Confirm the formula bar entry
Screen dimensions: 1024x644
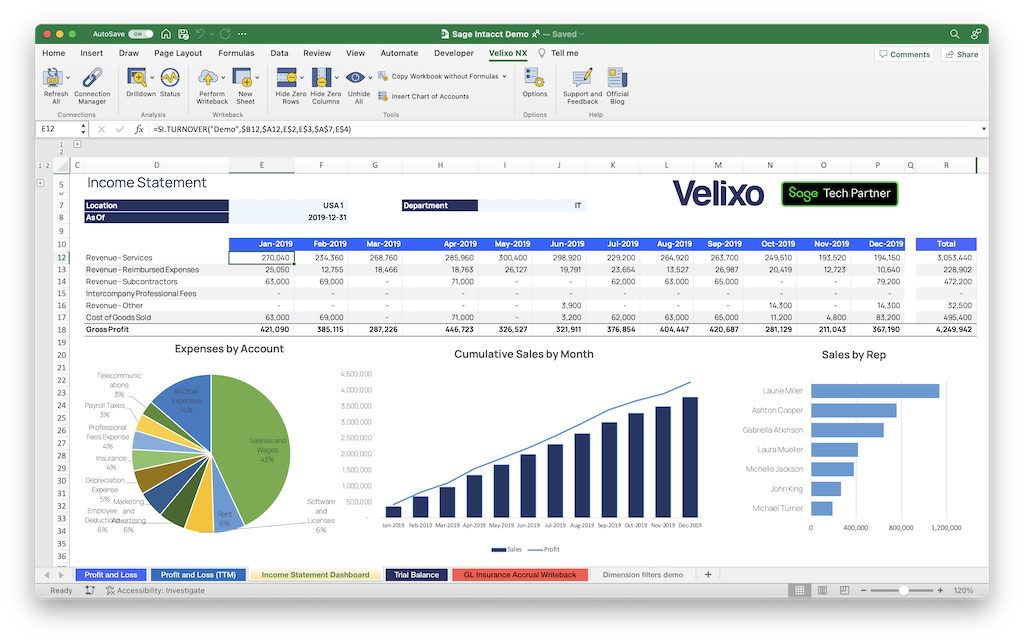coord(120,129)
